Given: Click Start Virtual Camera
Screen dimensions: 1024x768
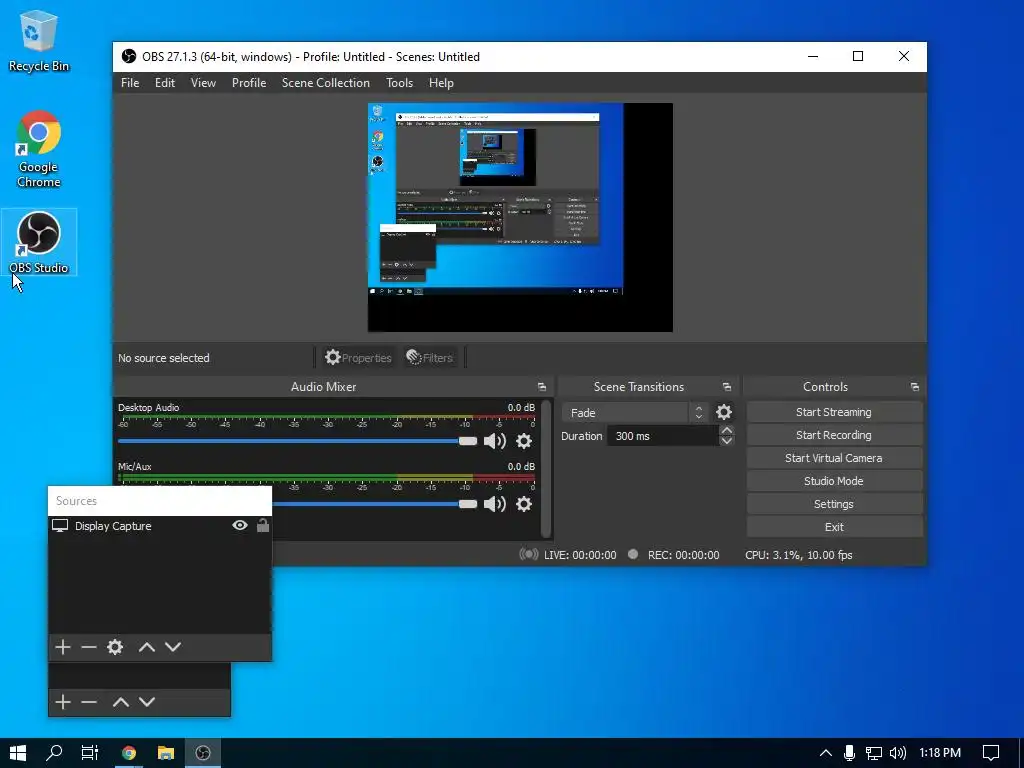Looking at the screenshot, I should pos(834,458).
